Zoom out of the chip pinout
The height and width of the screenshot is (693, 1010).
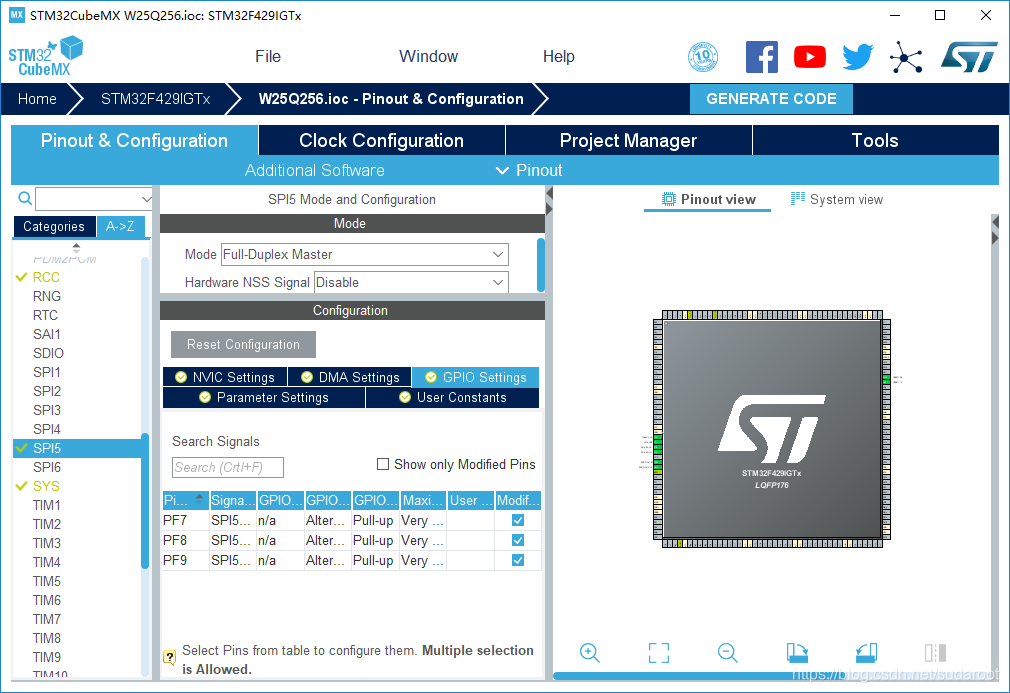click(727, 652)
